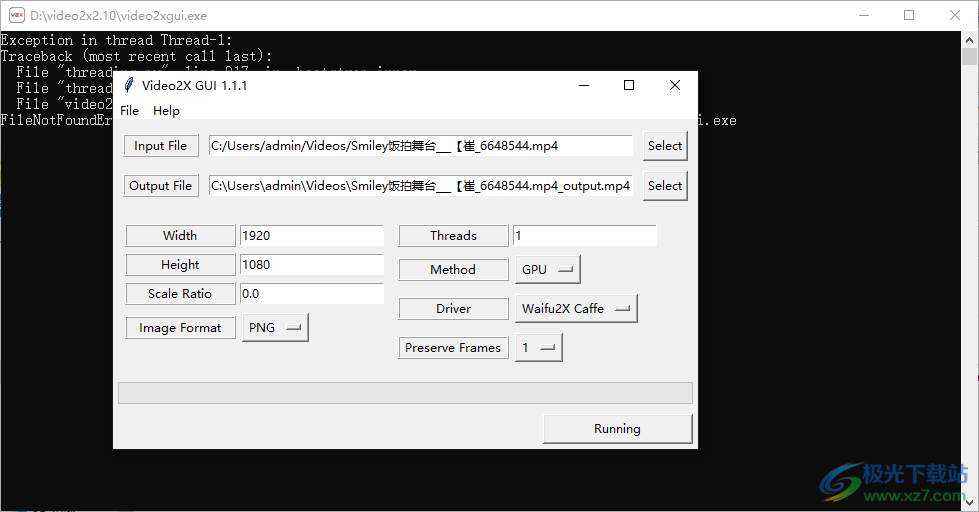Click the Height label button
The width and height of the screenshot is (979, 512).
pyautogui.click(x=180, y=265)
